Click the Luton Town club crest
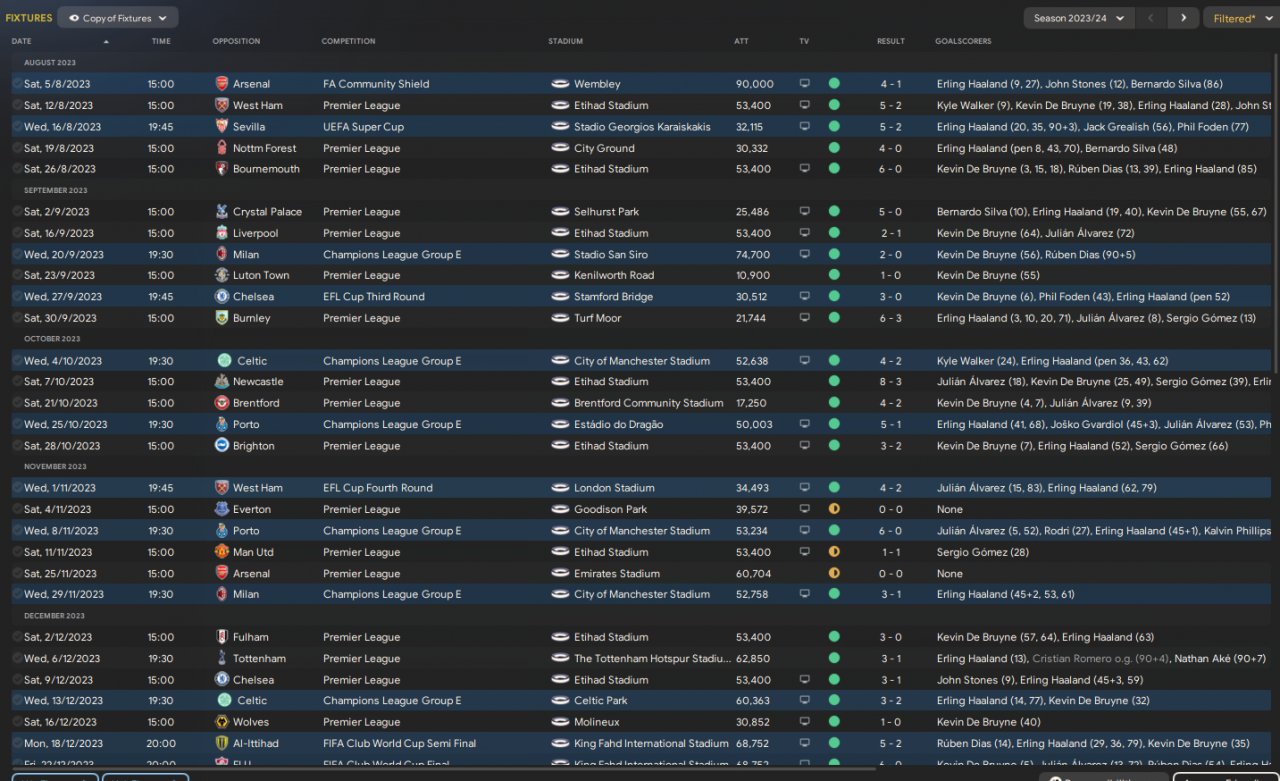This screenshot has width=1280, height=781. click(222, 275)
